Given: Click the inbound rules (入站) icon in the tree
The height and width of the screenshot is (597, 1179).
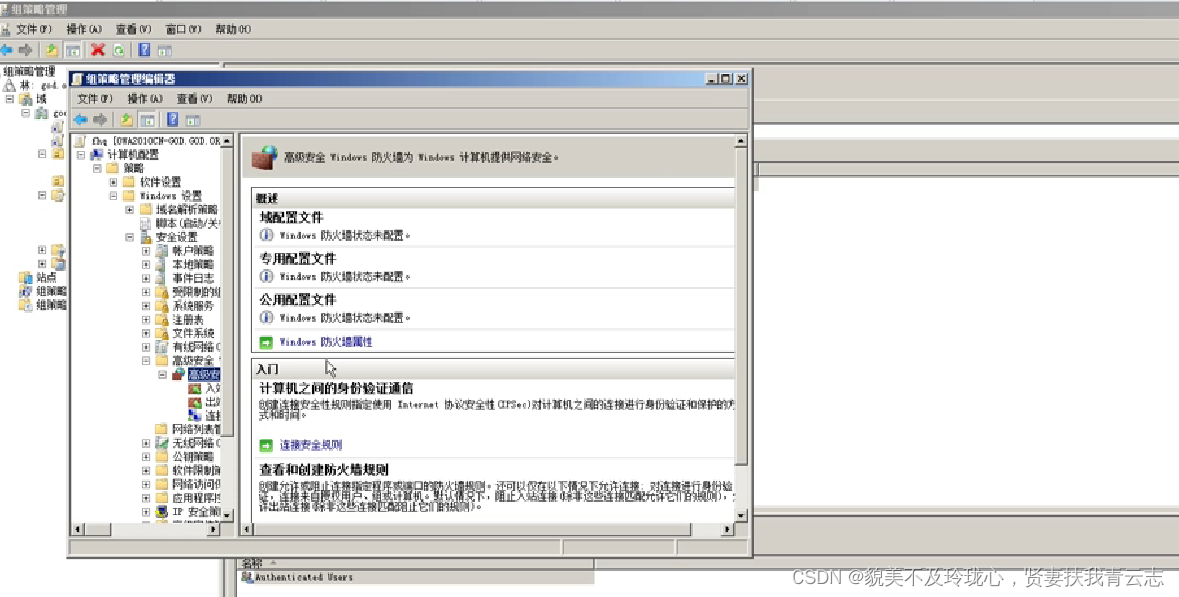Looking at the screenshot, I should coord(195,389).
